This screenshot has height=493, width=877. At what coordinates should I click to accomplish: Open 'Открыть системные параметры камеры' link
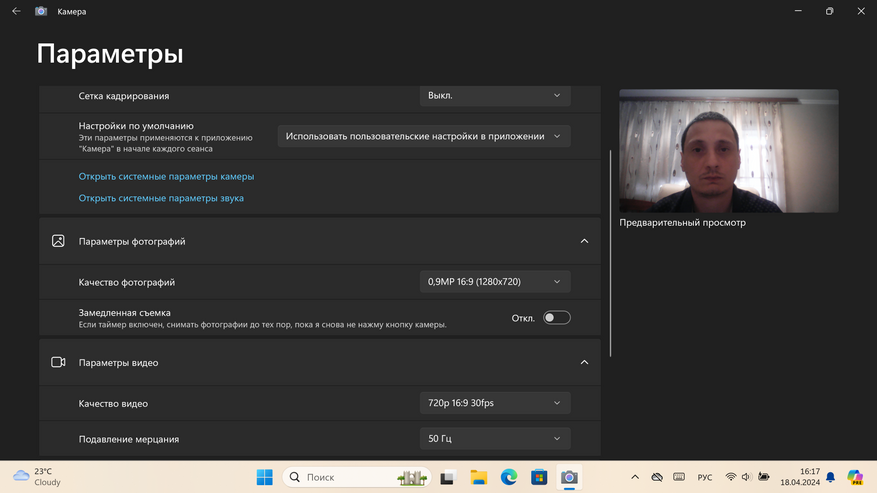coord(166,176)
